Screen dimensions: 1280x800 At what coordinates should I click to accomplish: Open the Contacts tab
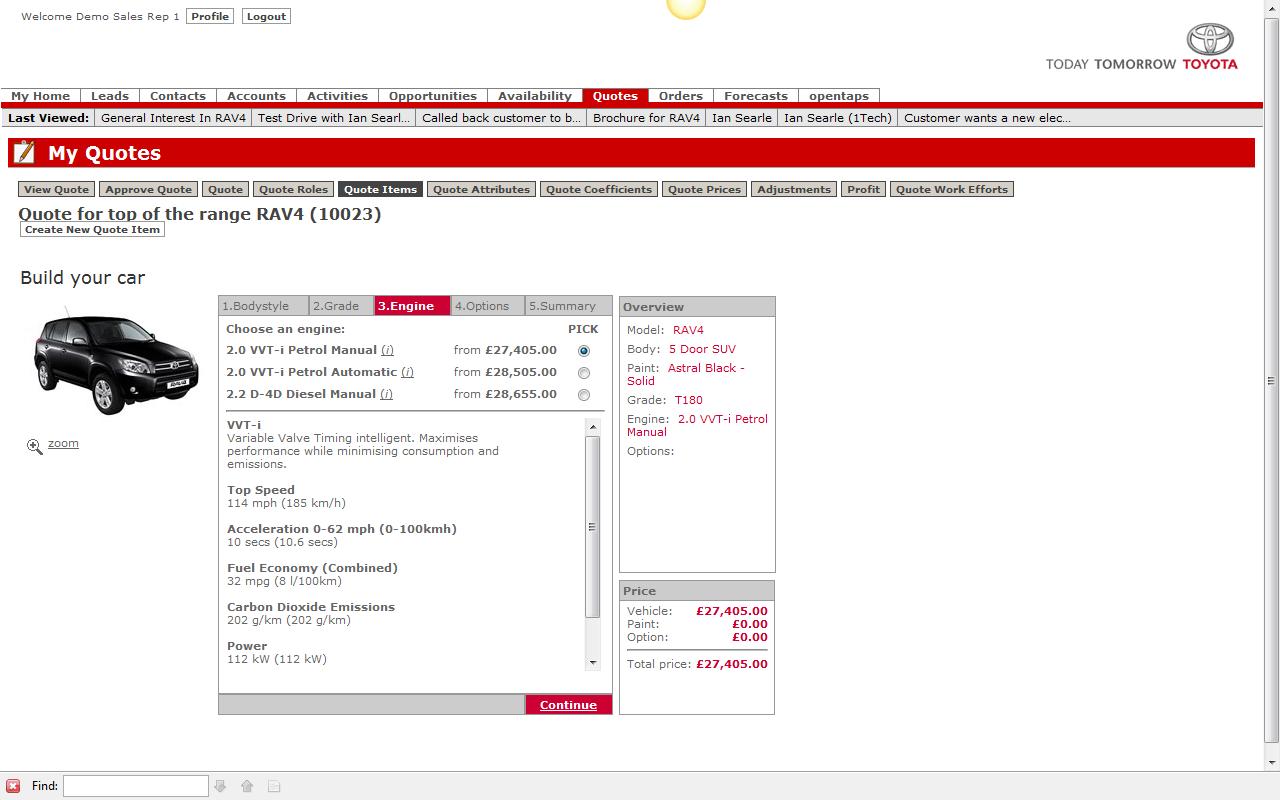(178, 96)
